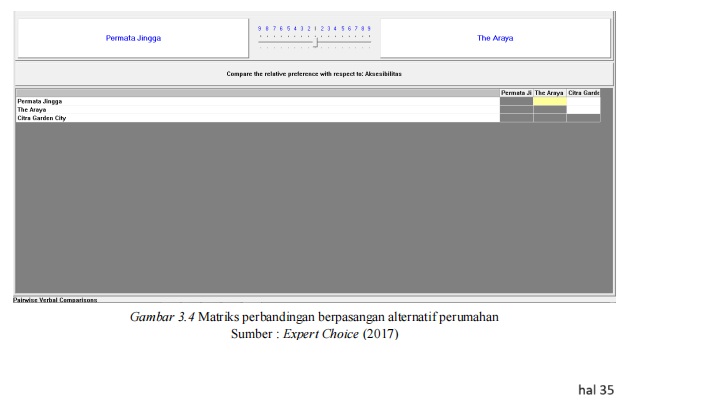
Task: Select the Citra Garden City row label
Action: (42, 118)
